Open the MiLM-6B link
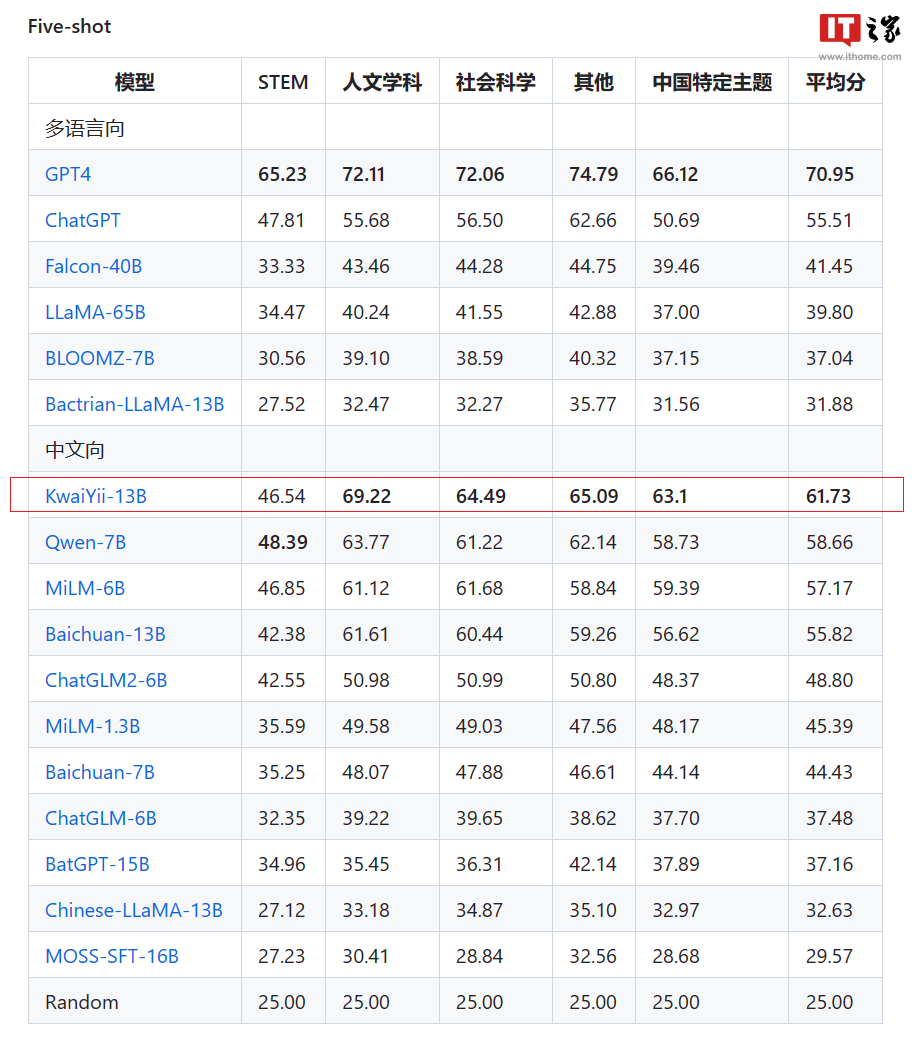This screenshot has width=915, height=1043. (x=80, y=587)
